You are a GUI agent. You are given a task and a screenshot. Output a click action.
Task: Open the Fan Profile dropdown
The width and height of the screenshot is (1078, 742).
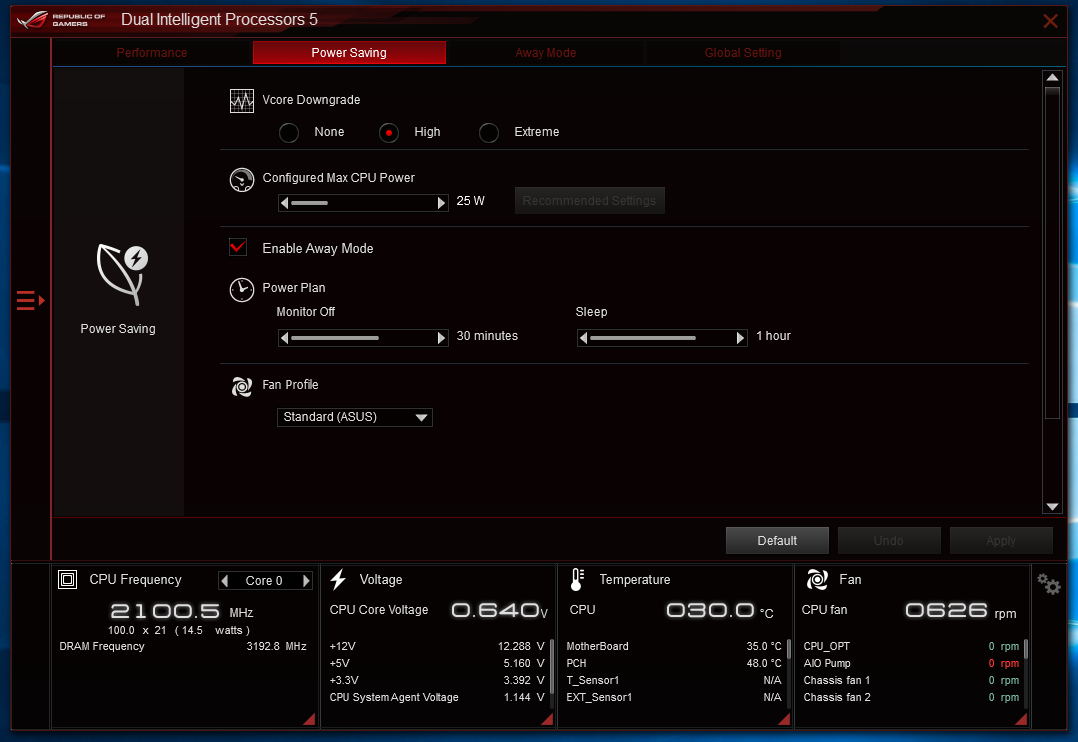coord(355,417)
